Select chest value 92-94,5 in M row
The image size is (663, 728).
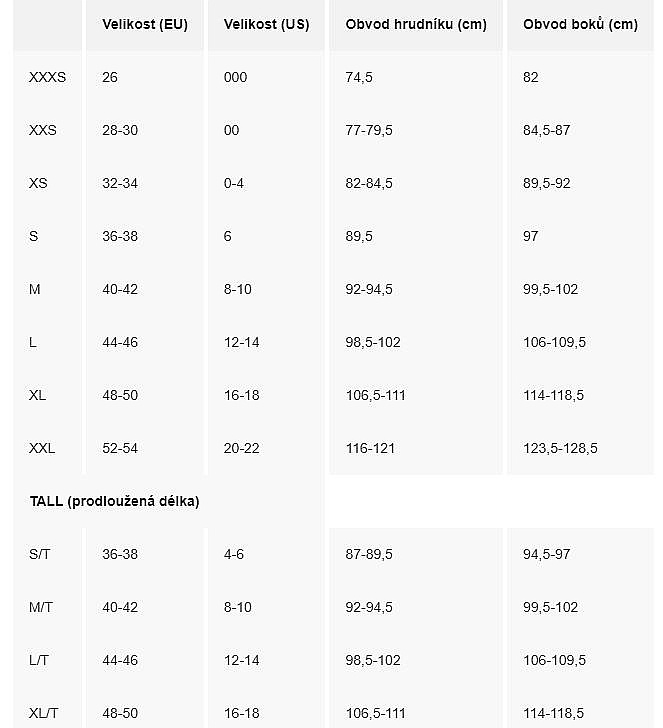point(369,289)
